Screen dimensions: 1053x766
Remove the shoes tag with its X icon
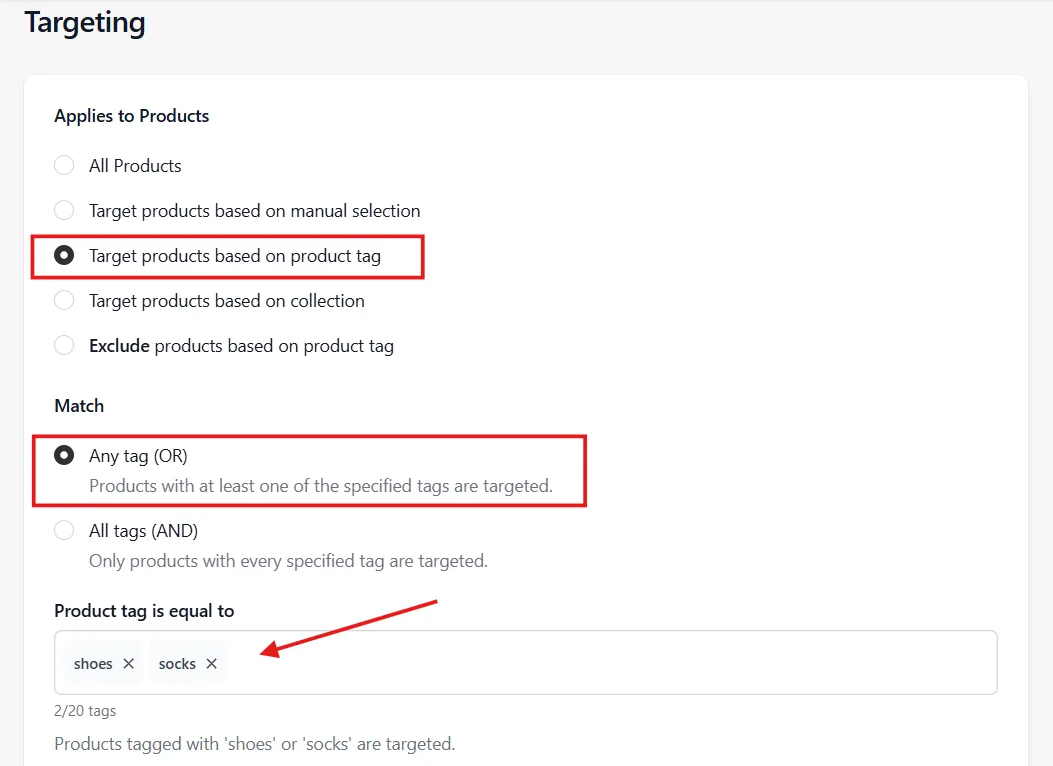[x=128, y=663]
